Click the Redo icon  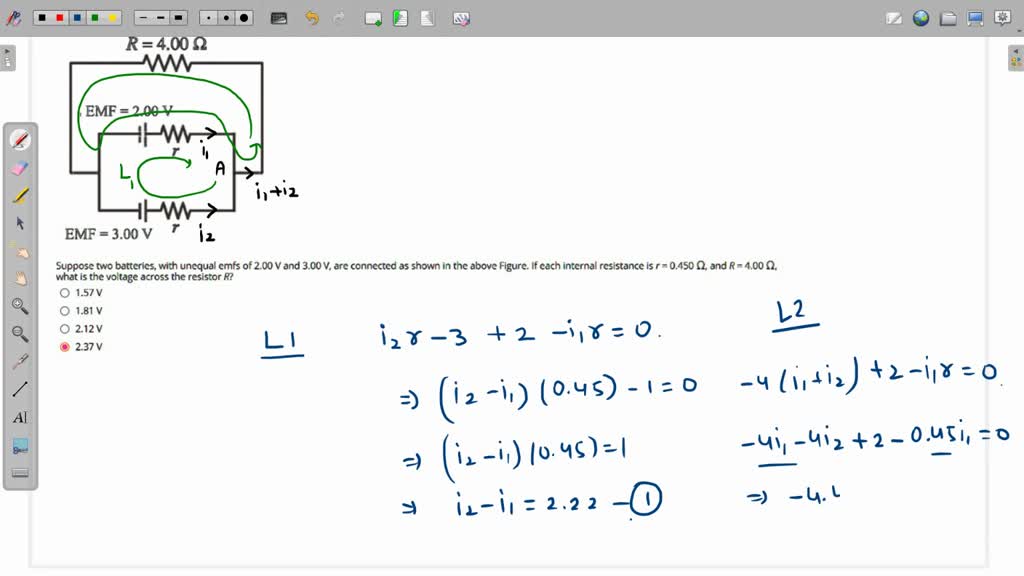[x=338, y=17]
